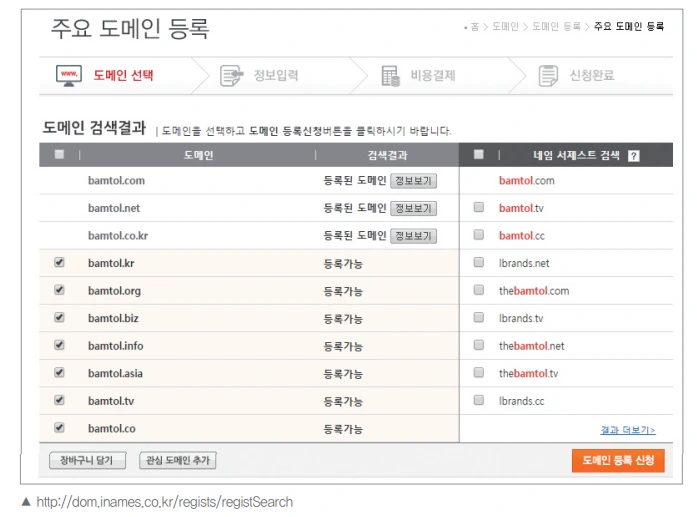
Task: Click the 도메인 column header
Action: tap(198, 155)
